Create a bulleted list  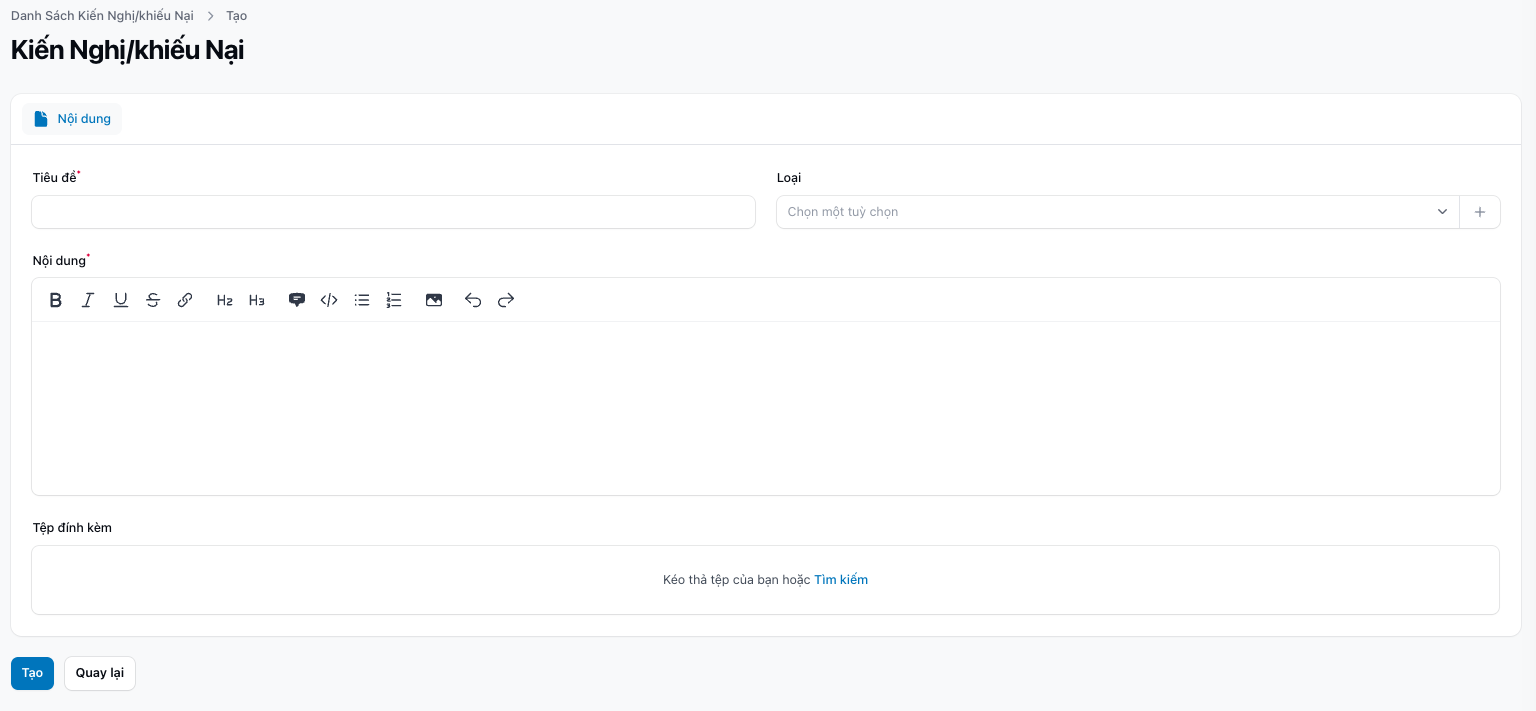(x=362, y=300)
